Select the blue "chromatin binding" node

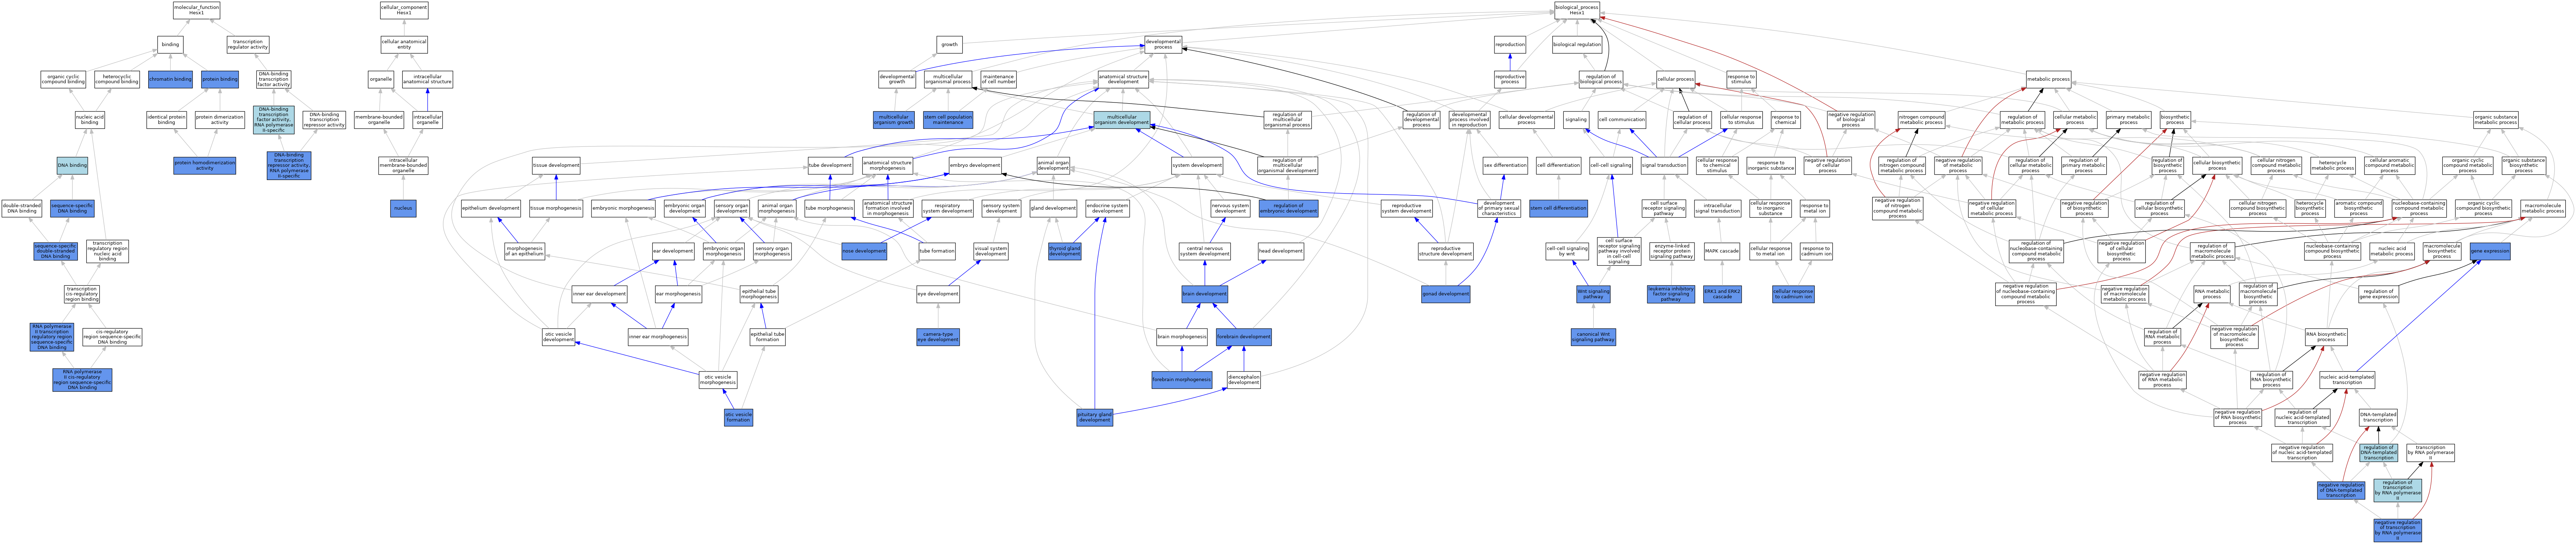click(170, 79)
